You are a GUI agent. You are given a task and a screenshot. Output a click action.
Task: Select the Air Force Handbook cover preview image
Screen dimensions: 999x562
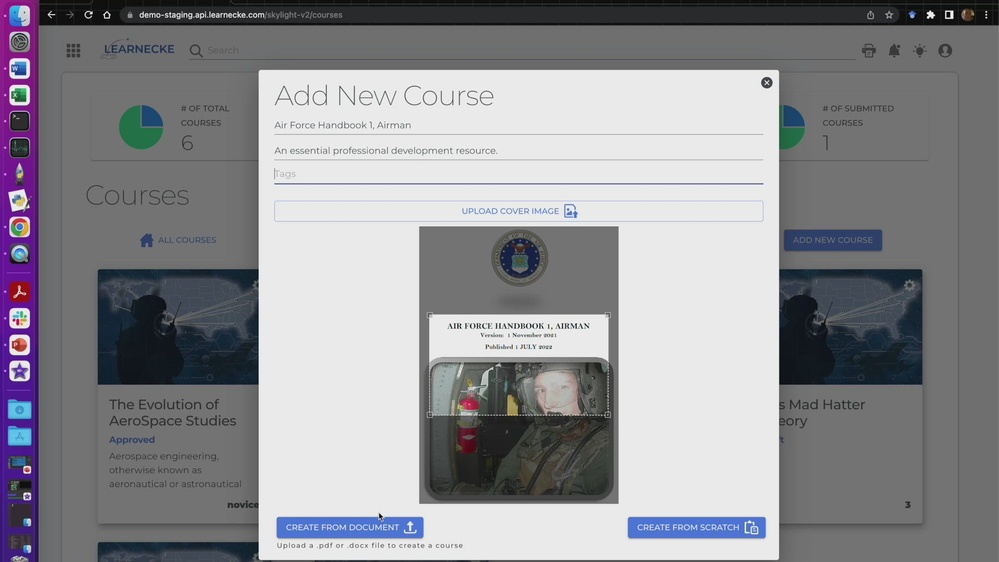pos(519,365)
